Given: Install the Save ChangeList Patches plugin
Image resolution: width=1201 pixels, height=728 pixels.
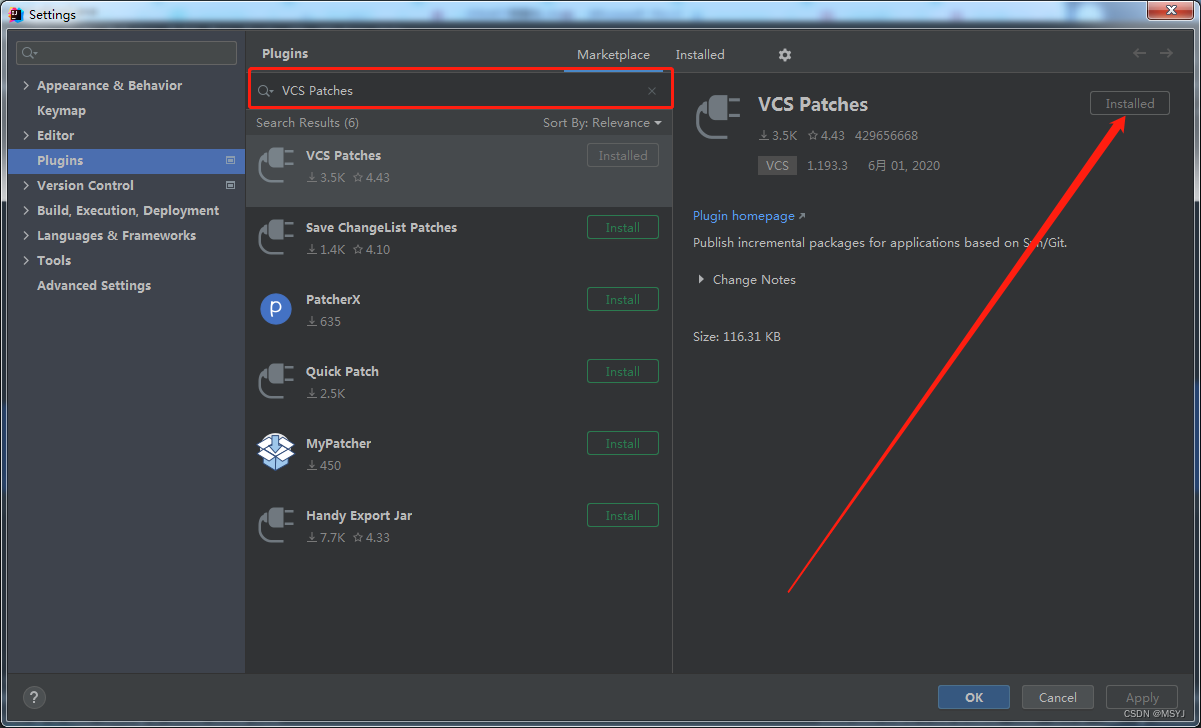Looking at the screenshot, I should pyautogui.click(x=622, y=227).
